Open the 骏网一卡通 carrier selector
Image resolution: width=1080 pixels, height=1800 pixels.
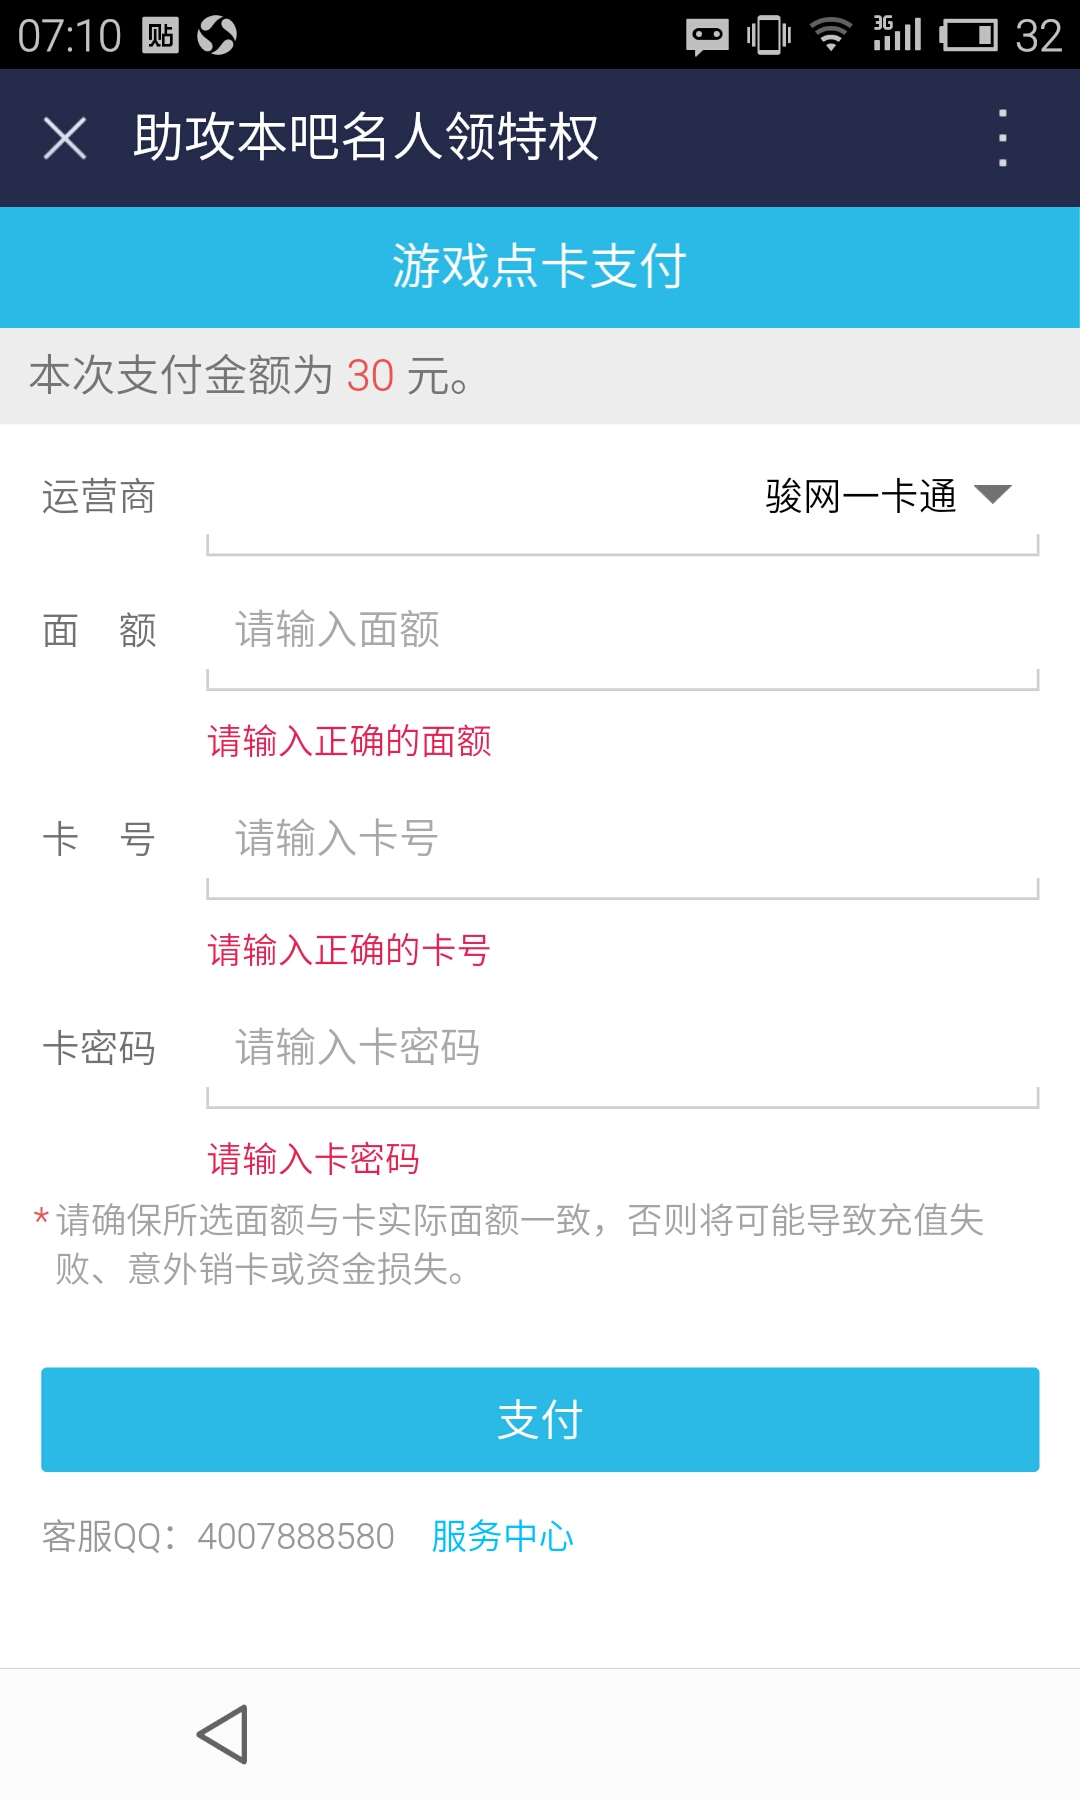(x=860, y=496)
